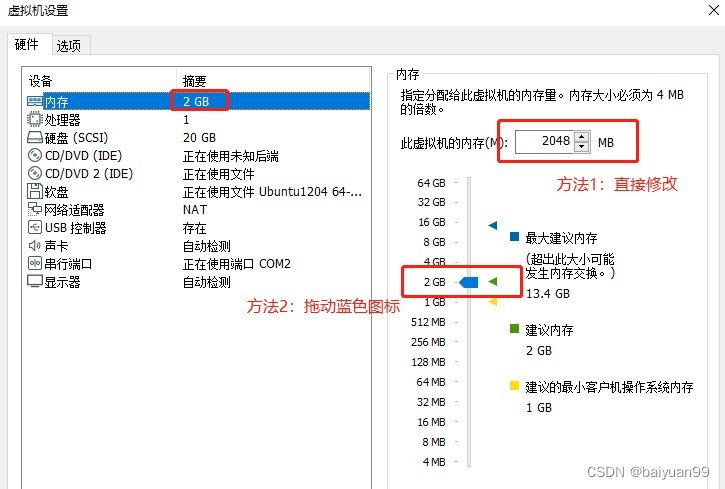Screen dimensions: 725x489
Task: Select the 软盘 device row
Action: [198, 192]
